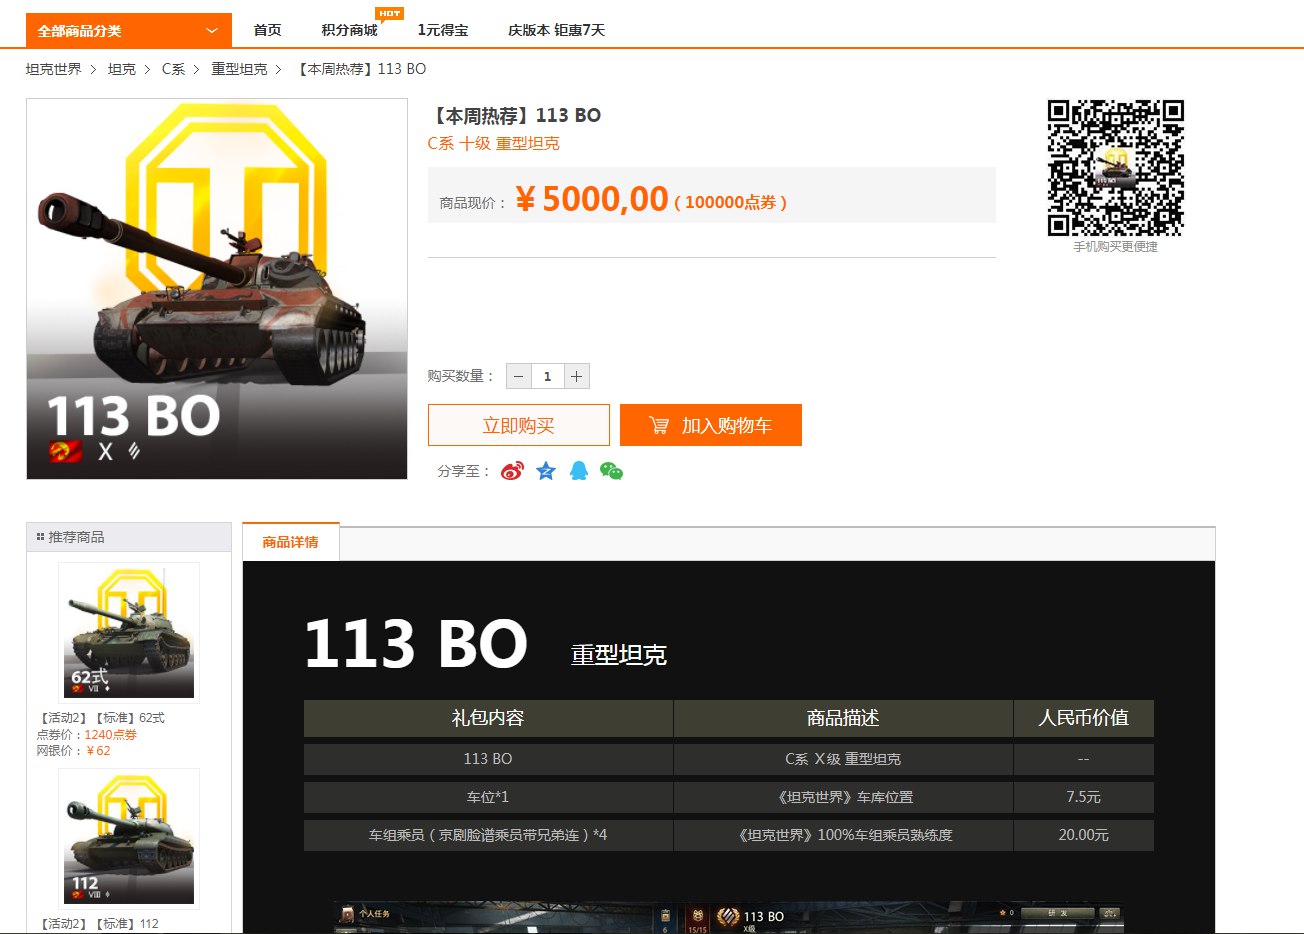Decrease purchase quantity with minus button
Screen dimensions: 1304x934
pos(518,376)
